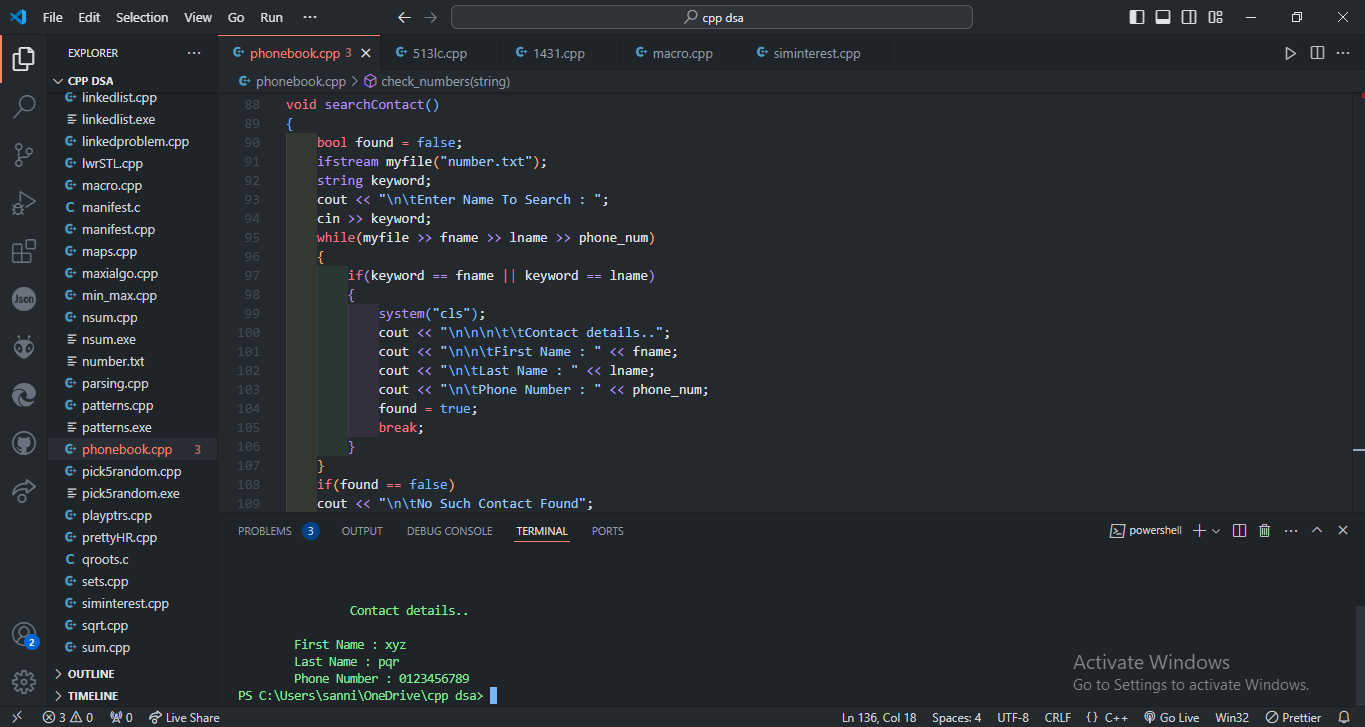Switch to the OUTPUT panel tab
Viewport: 1365px width, 727px height.
tap(362, 531)
